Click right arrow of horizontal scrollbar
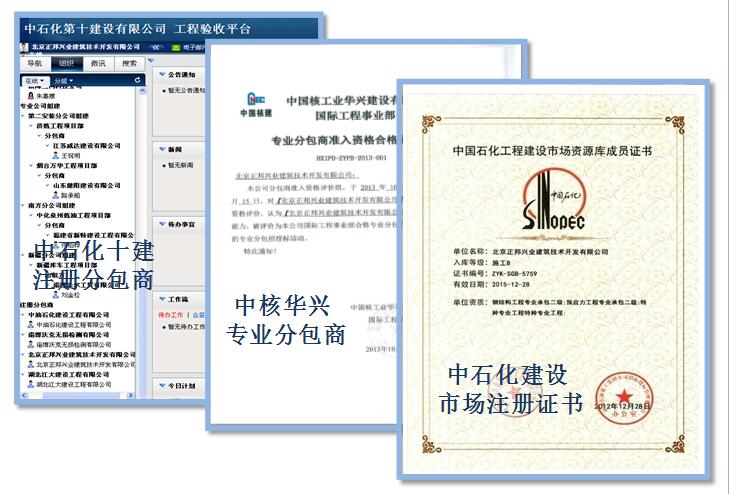 [131, 395]
